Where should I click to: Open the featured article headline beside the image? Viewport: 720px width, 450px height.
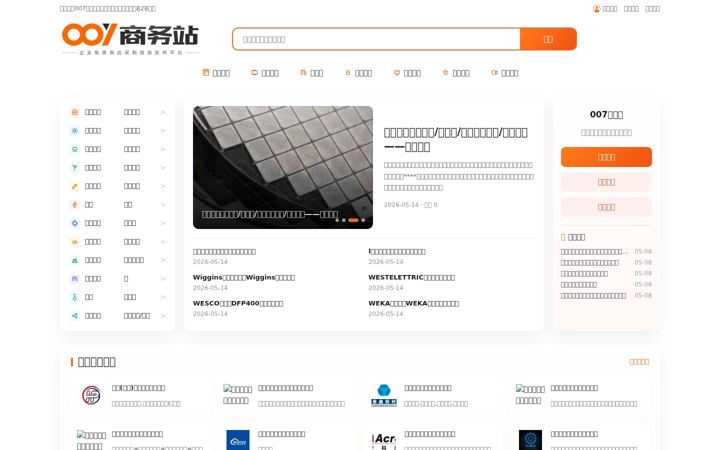coord(456,140)
